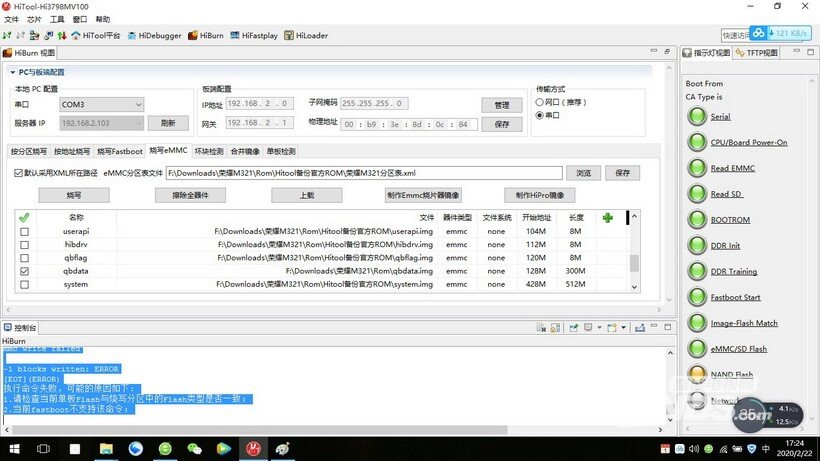The height and width of the screenshot is (461, 820).
Task: Click the display selected console icon
Action: (588, 328)
